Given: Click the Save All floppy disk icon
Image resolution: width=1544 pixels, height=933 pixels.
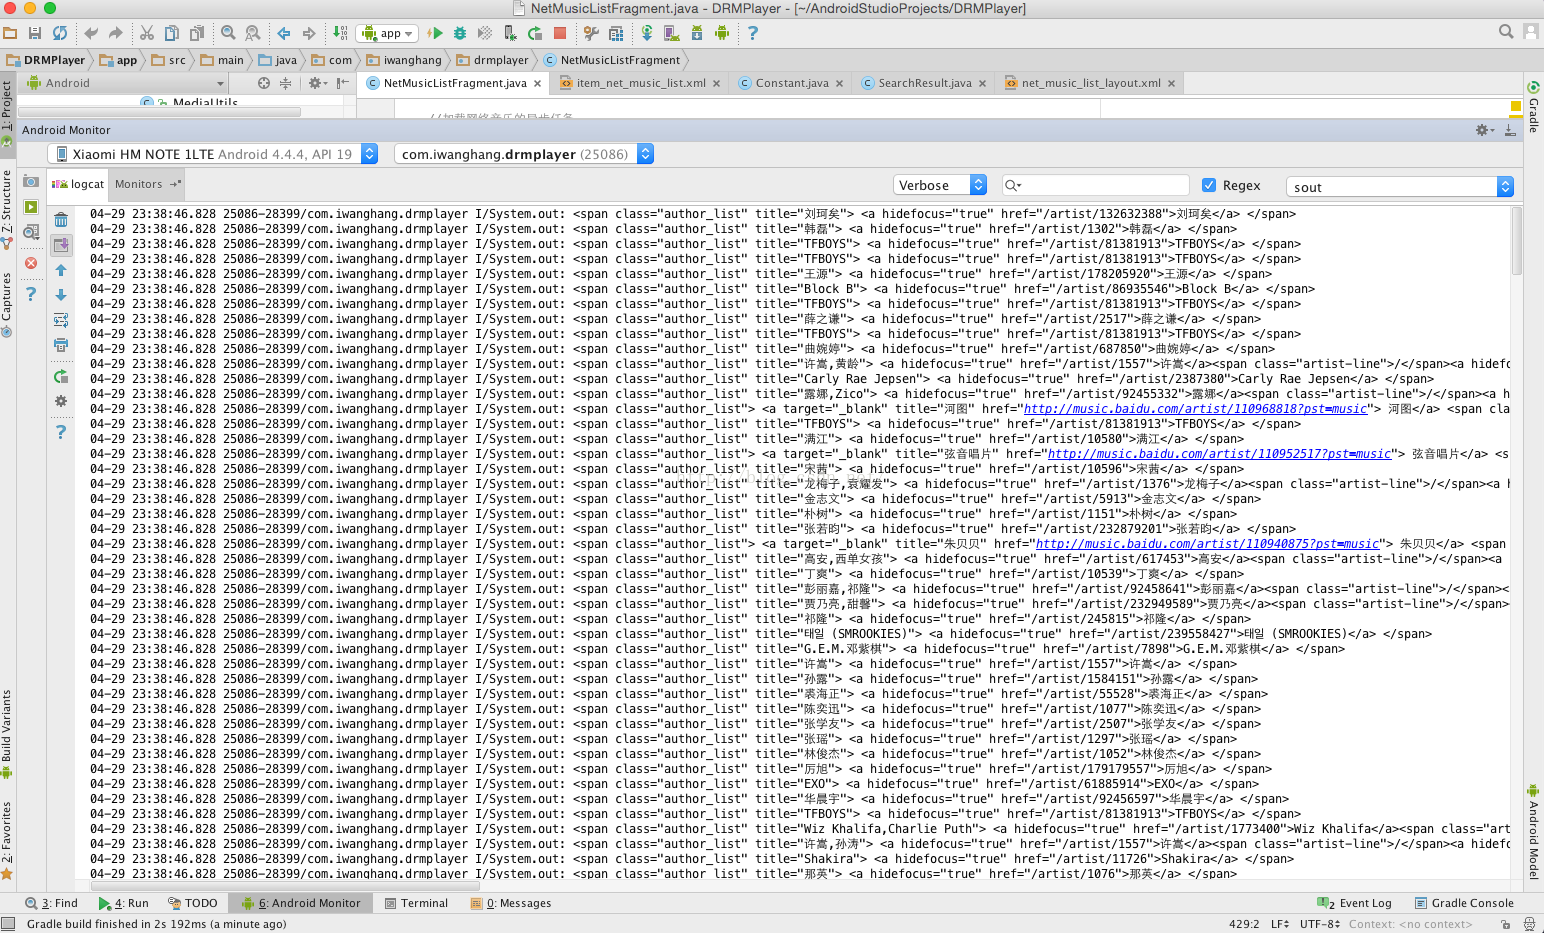Looking at the screenshot, I should click(x=35, y=33).
